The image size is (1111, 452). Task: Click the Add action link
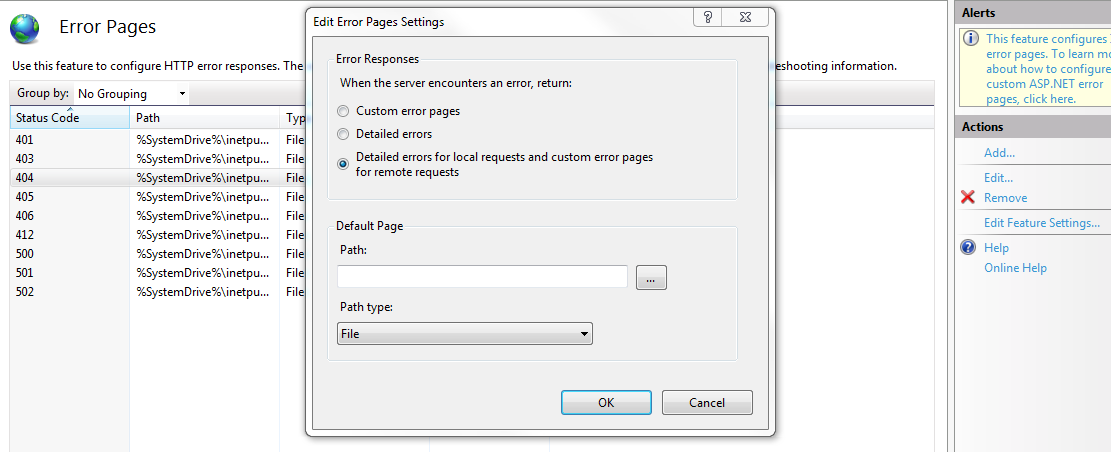[999, 153]
